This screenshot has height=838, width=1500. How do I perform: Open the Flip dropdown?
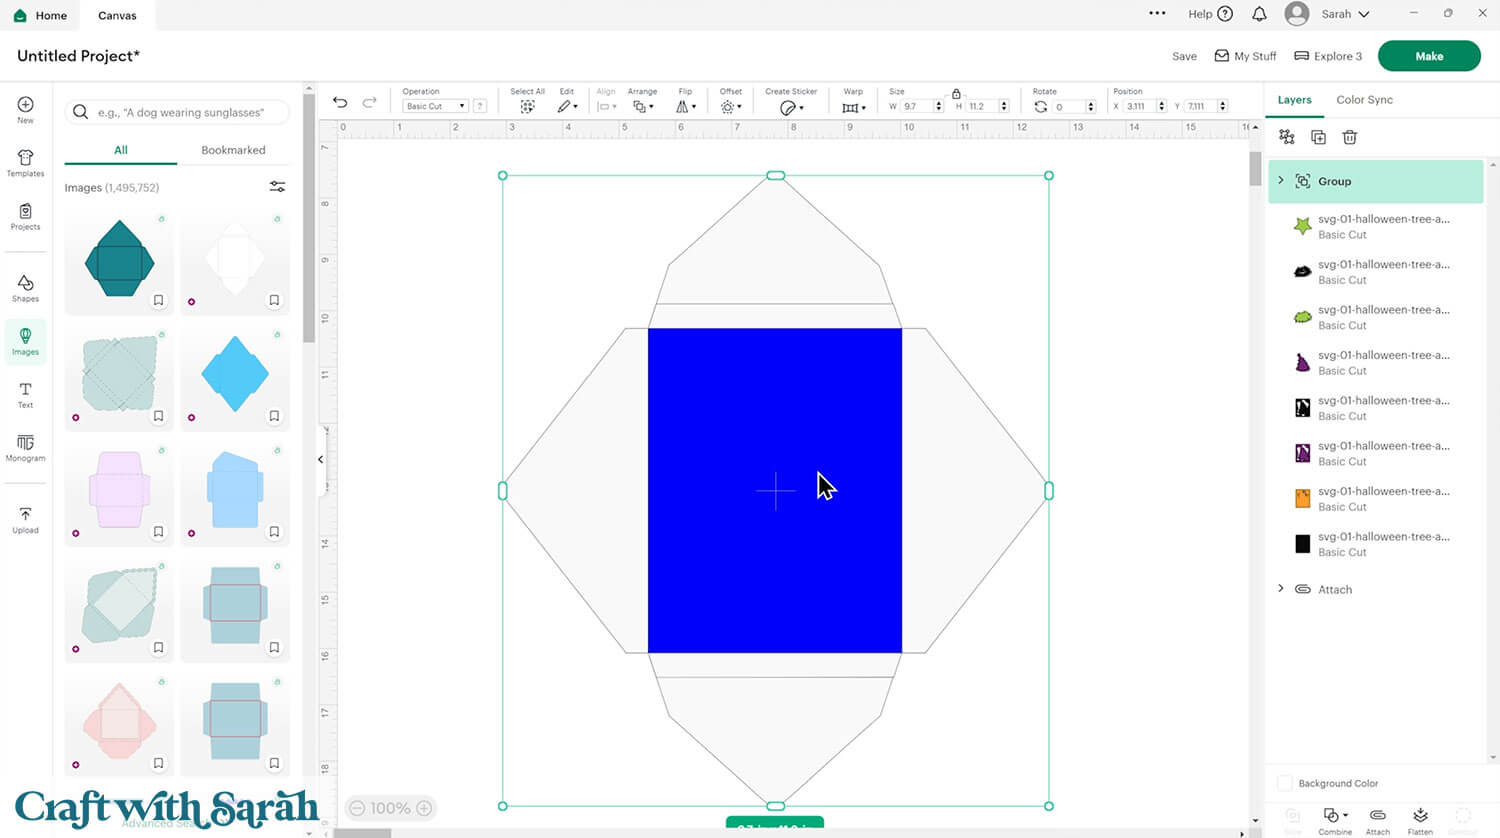pyautogui.click(x=686, y=106)
